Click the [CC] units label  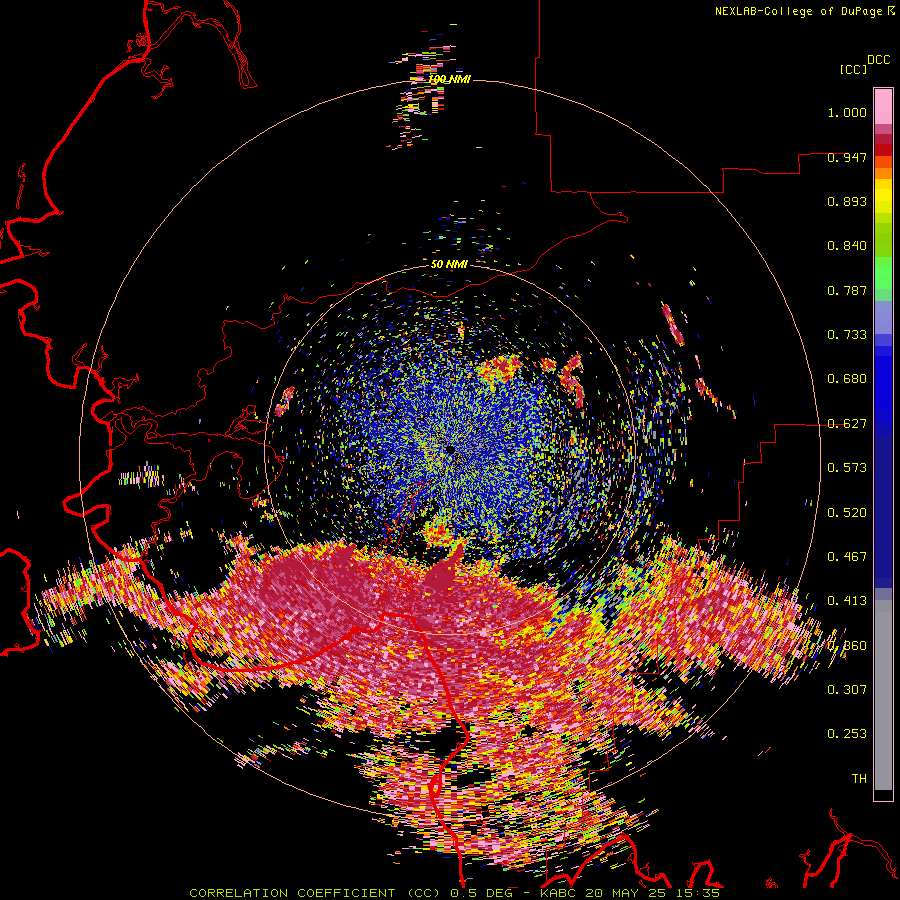coord(853,69)
